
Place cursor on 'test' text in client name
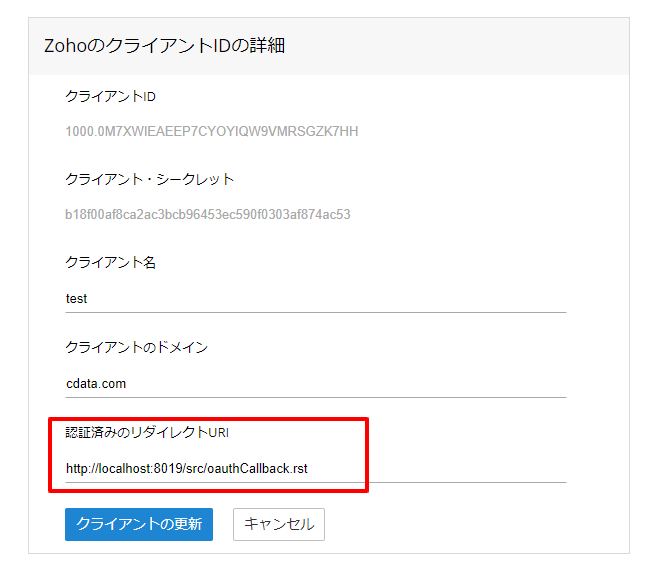coord(77,298)
